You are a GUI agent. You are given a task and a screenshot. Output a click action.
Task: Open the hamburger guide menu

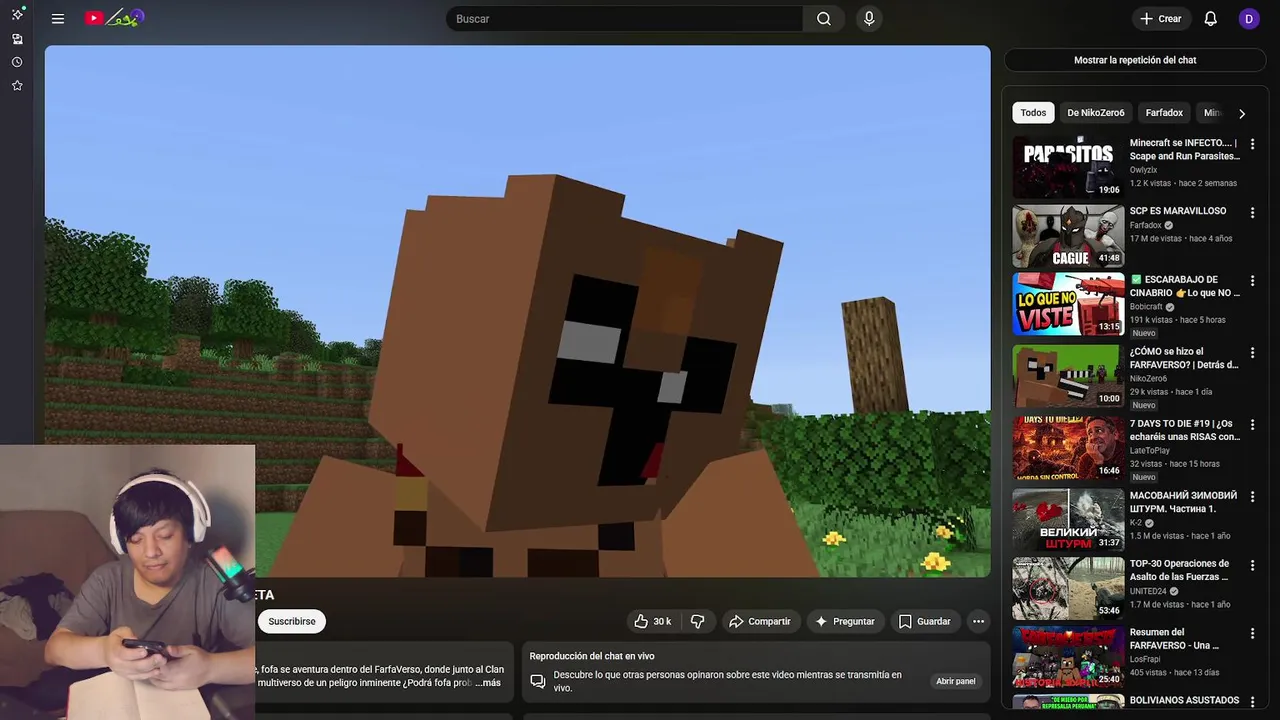(x=58, y=19)
